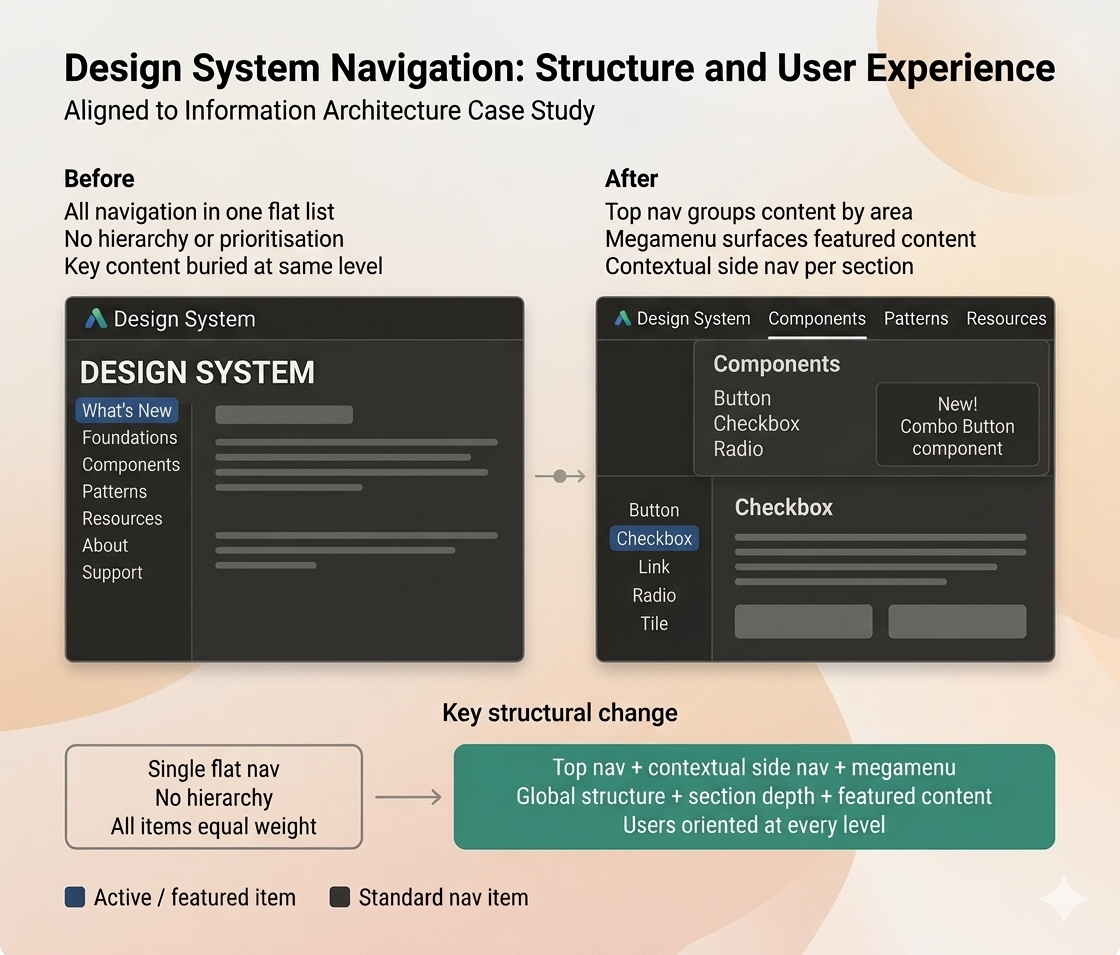
Task: Click text "Top nav groups content by area"
Action: pos(759,211)
